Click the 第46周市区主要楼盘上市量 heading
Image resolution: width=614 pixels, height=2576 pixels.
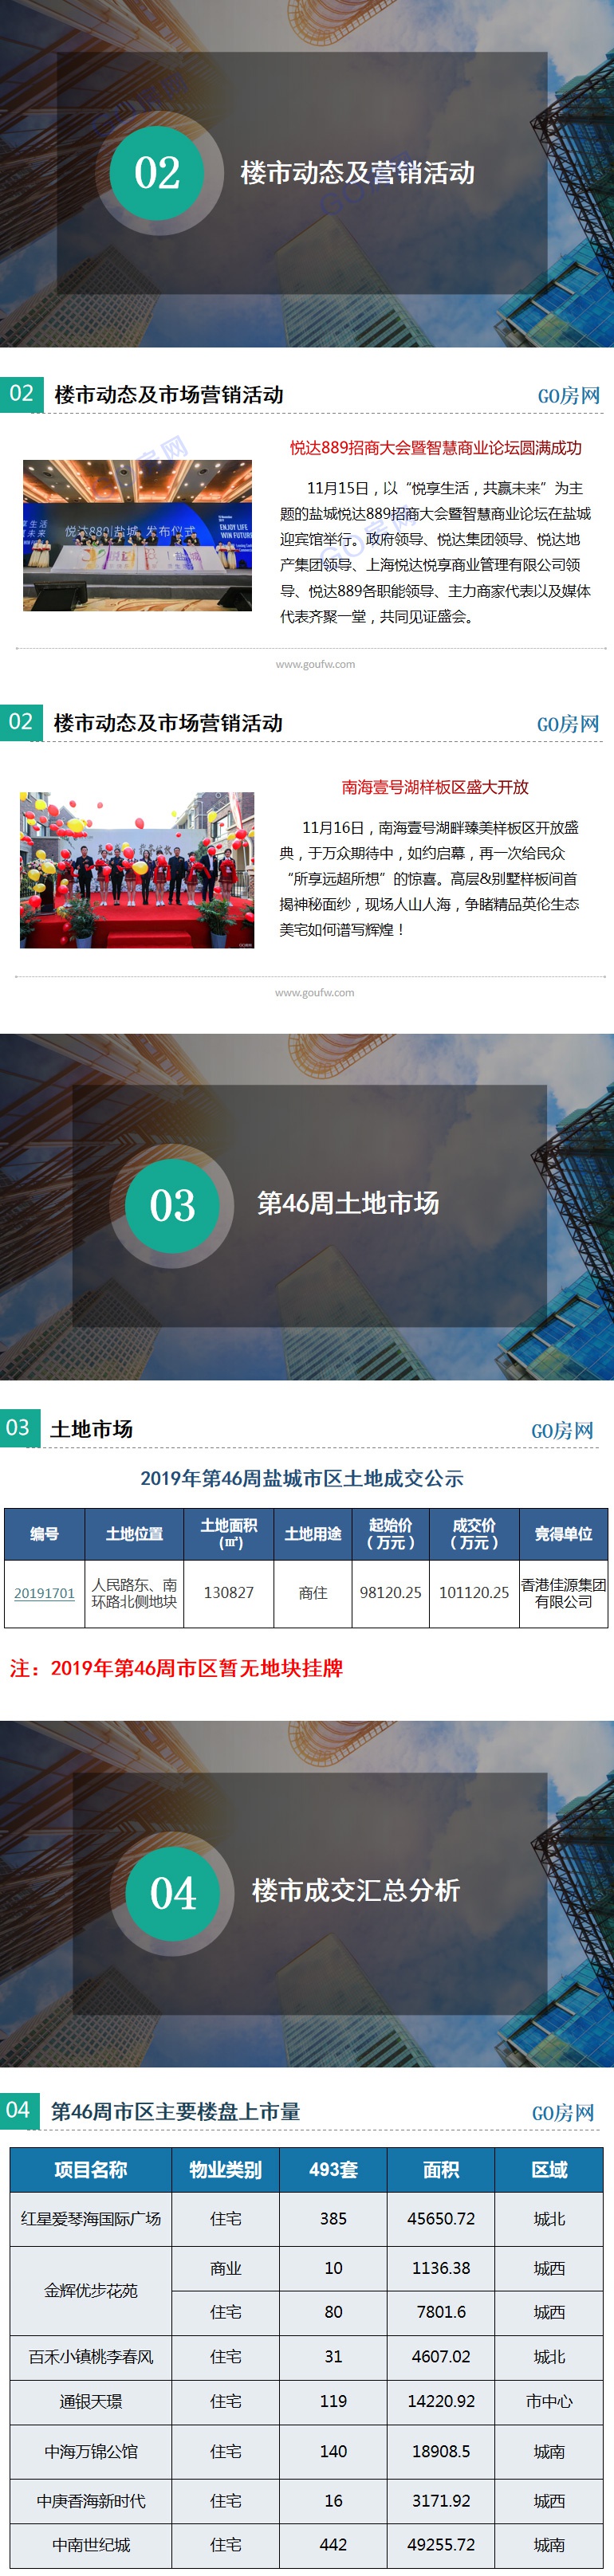coord(175,2111)
